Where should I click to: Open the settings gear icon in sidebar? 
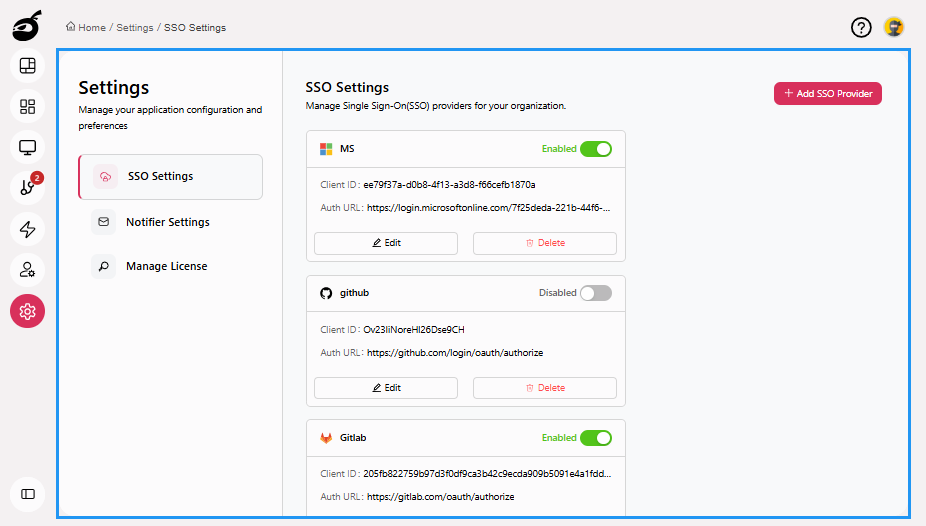click(x=27, y=311)
